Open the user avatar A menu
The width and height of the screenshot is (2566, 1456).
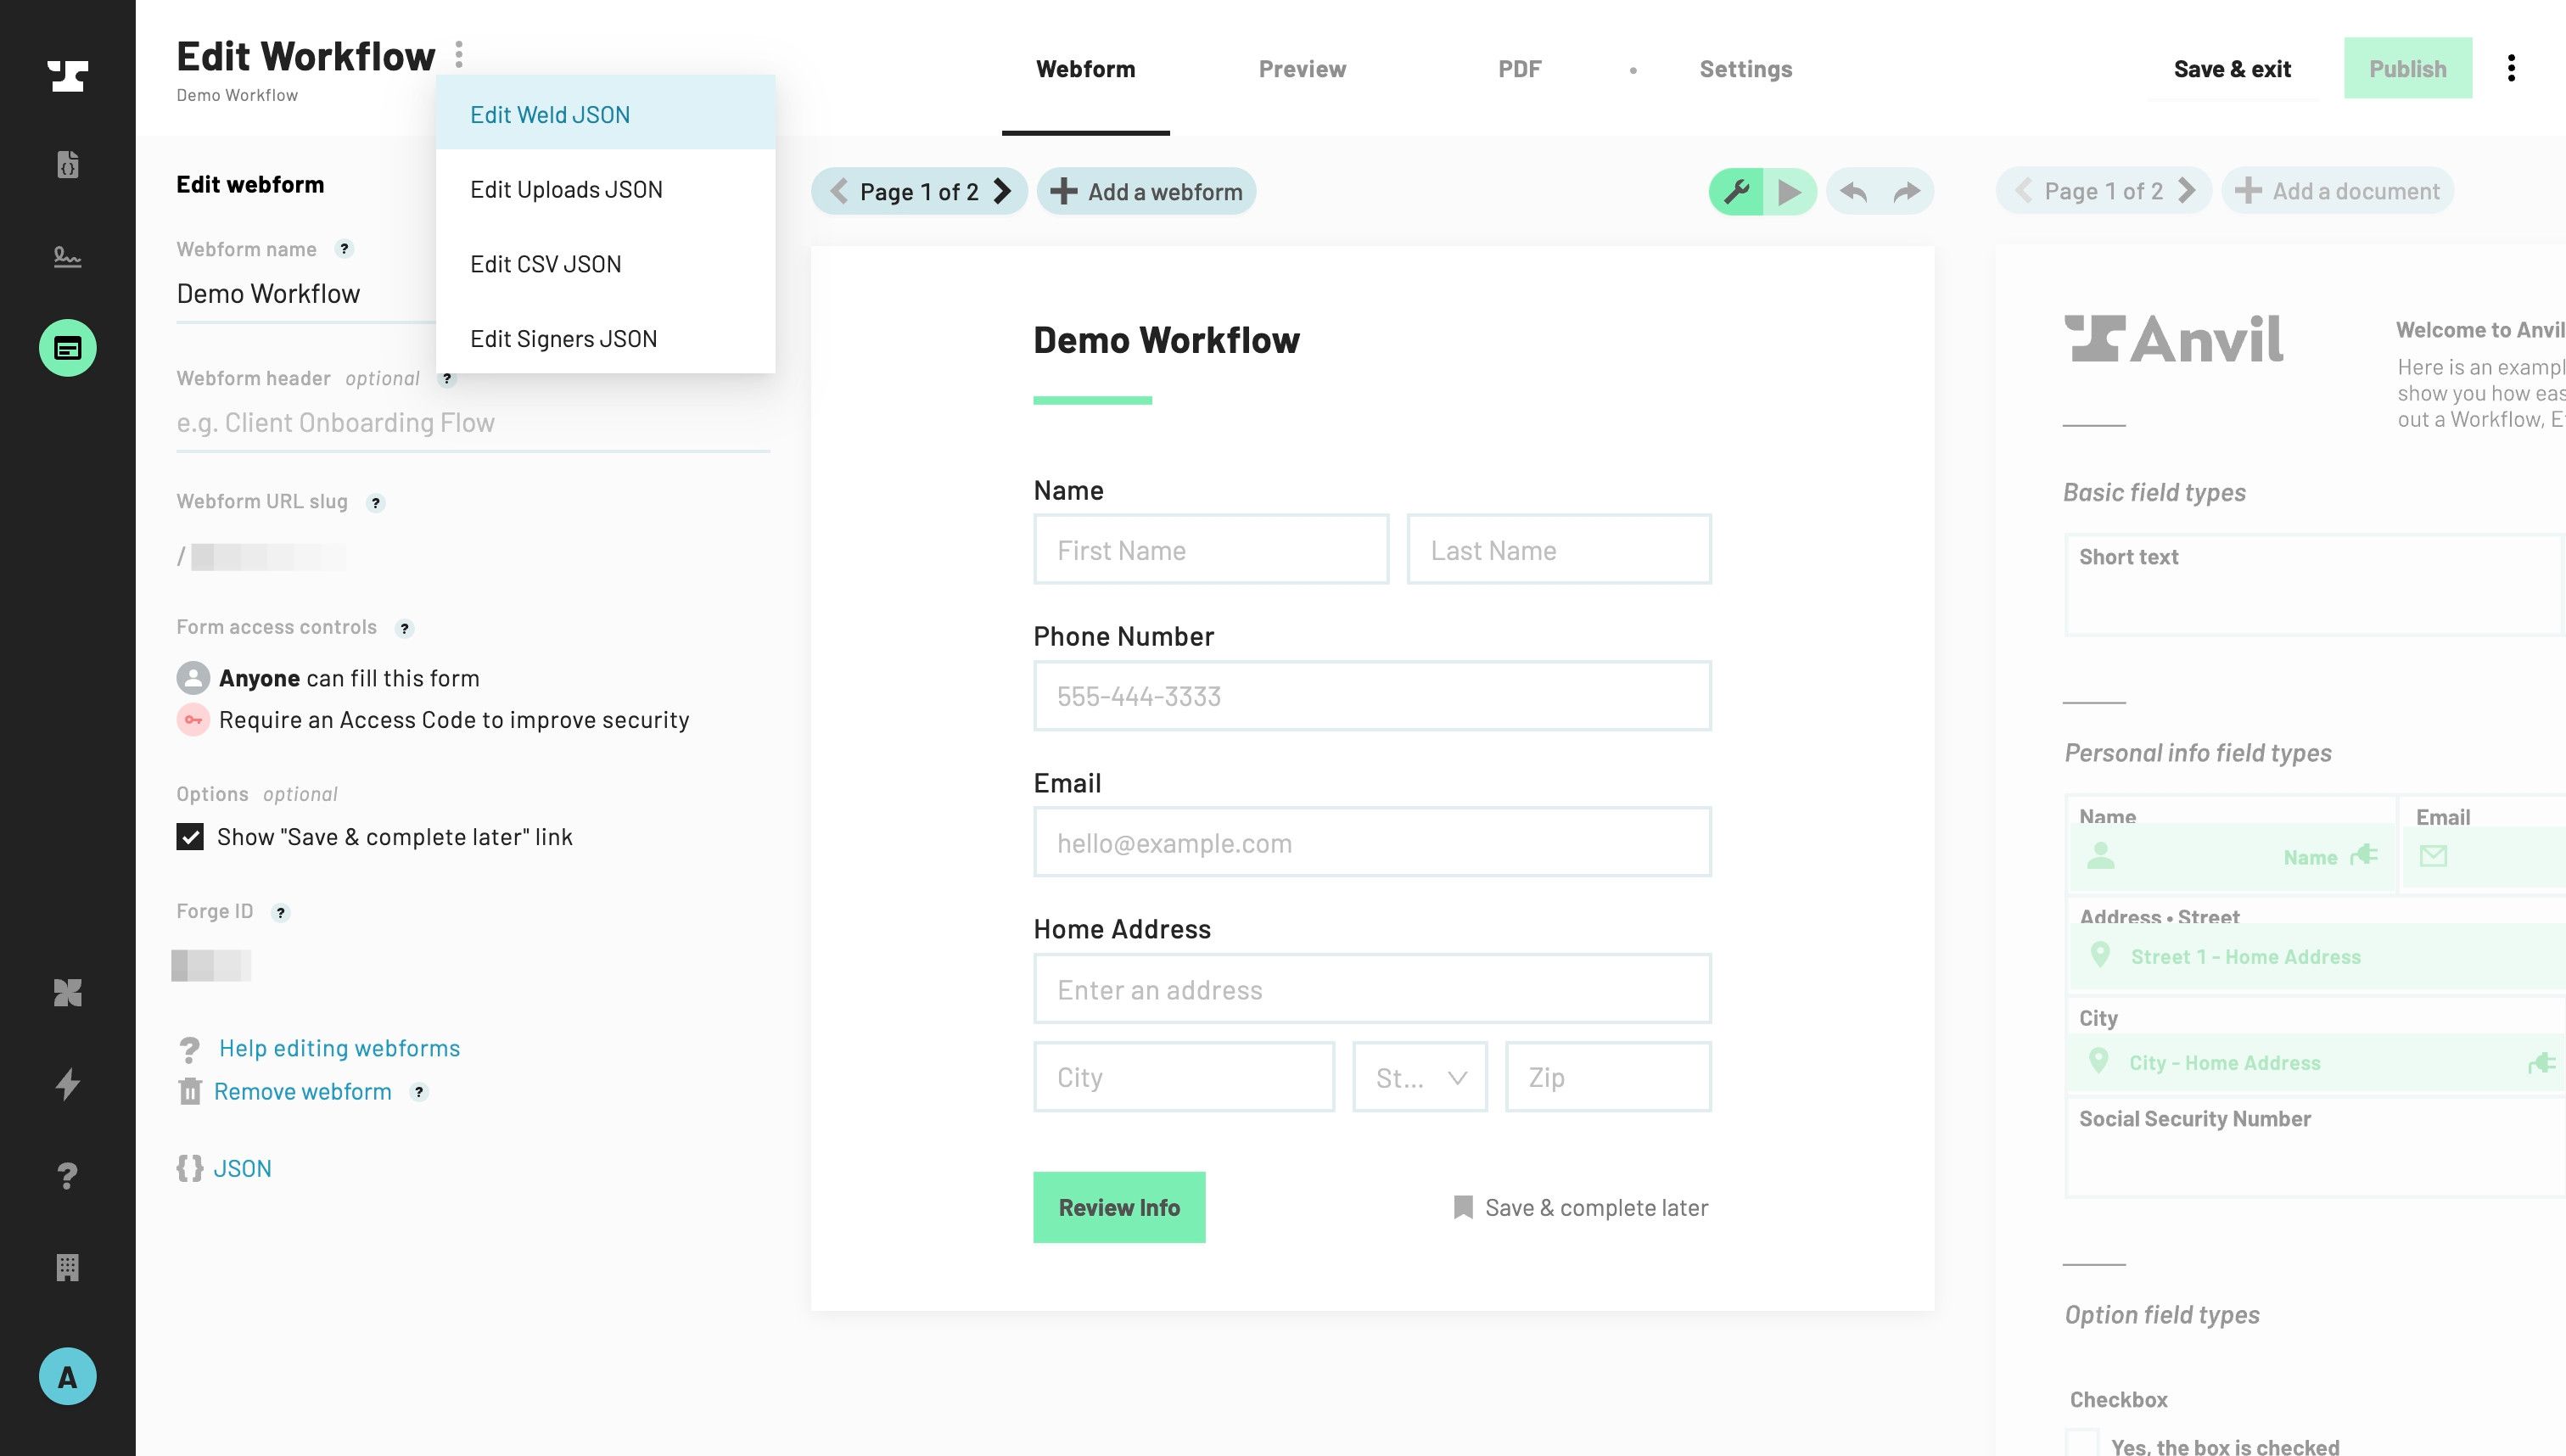(x=67, y=1377)
